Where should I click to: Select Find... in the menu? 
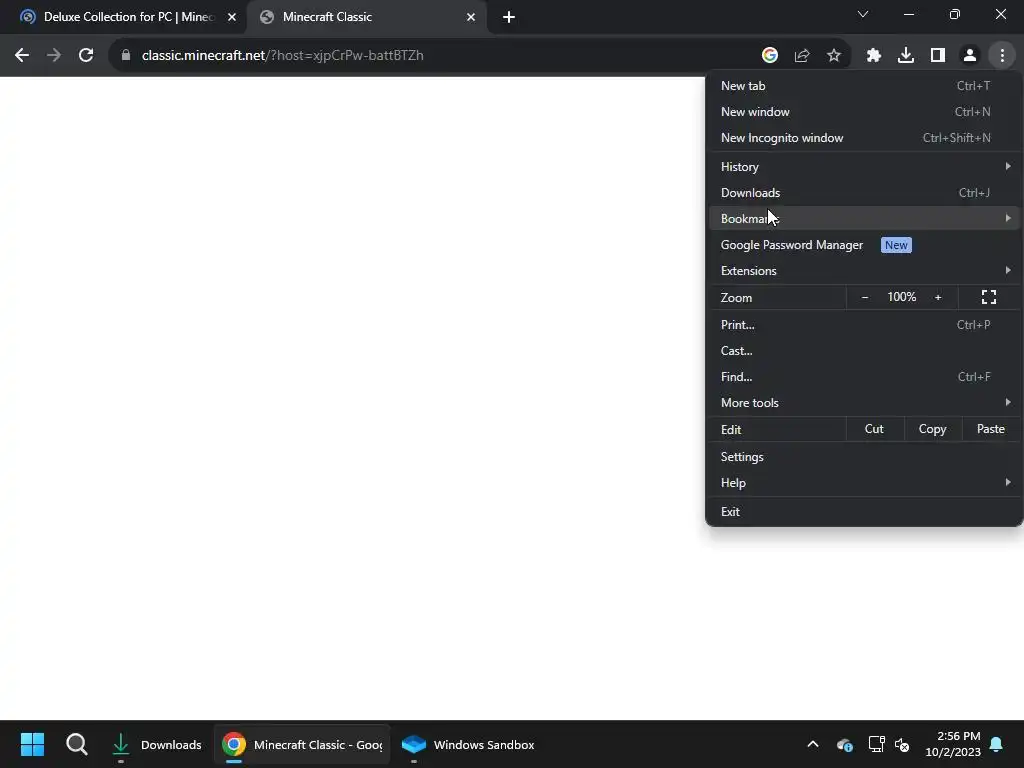pos(864,377)
